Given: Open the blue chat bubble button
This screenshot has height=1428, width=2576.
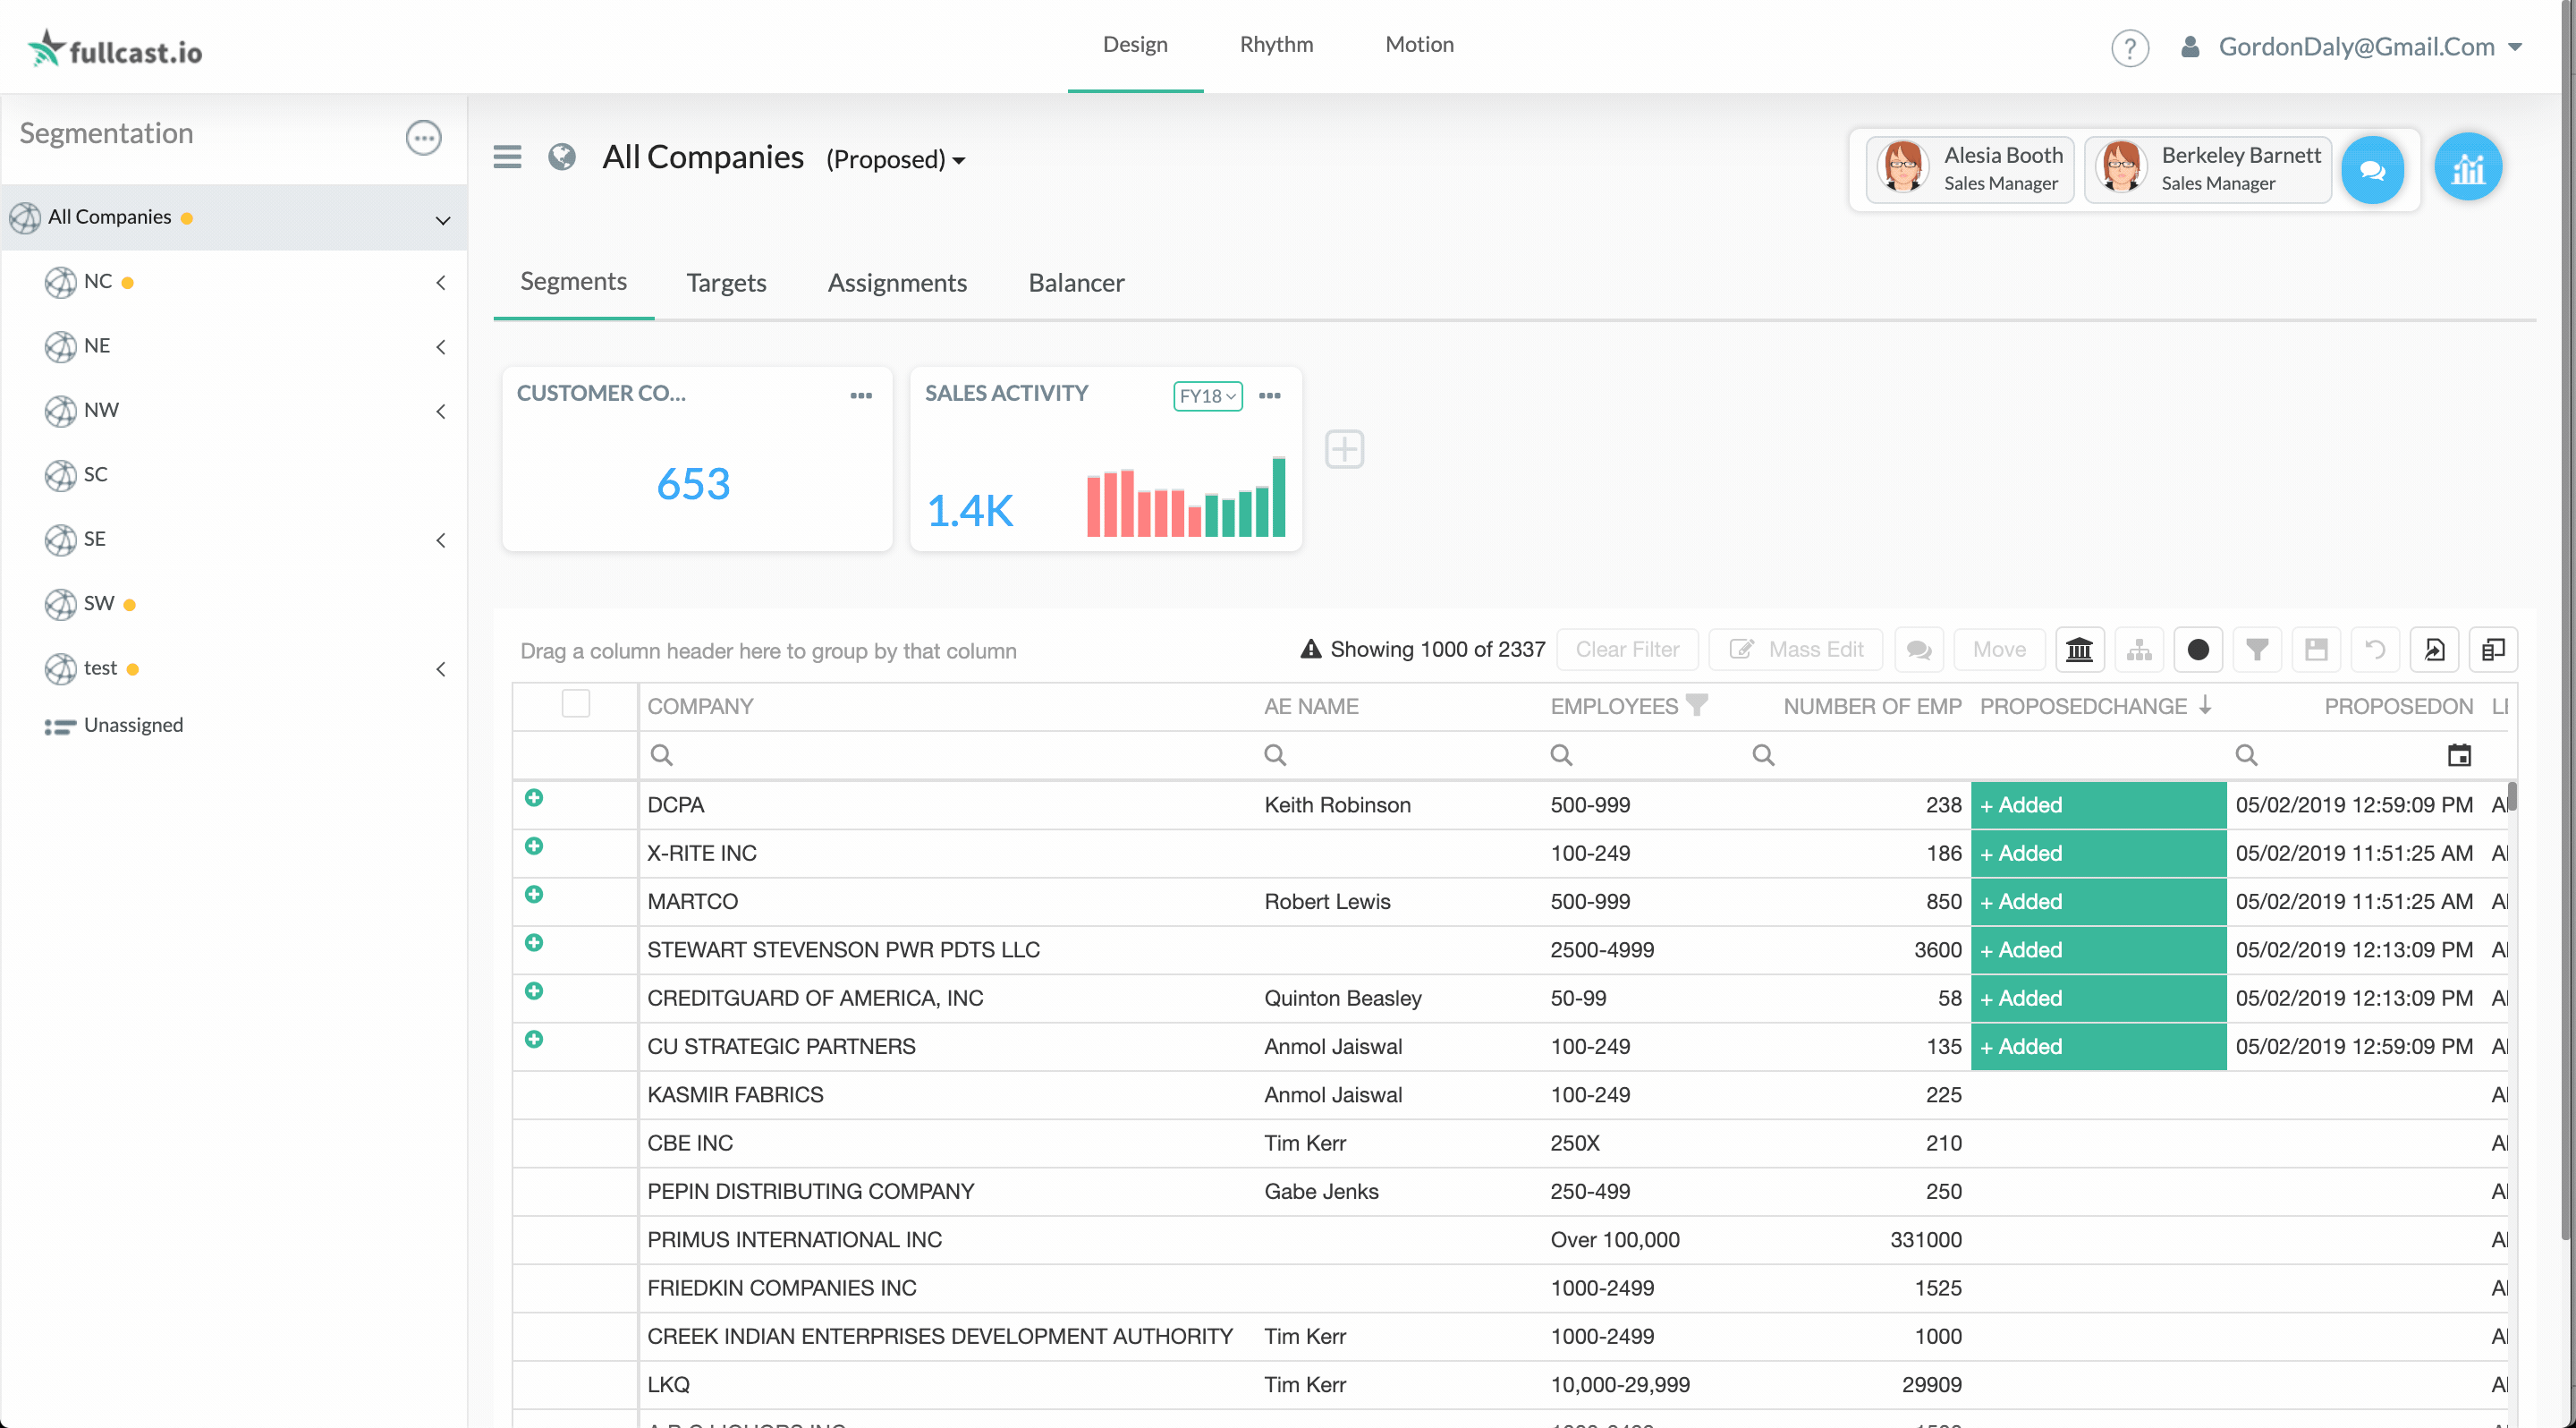Looking at the screenshot, I should pos(2372,169).
